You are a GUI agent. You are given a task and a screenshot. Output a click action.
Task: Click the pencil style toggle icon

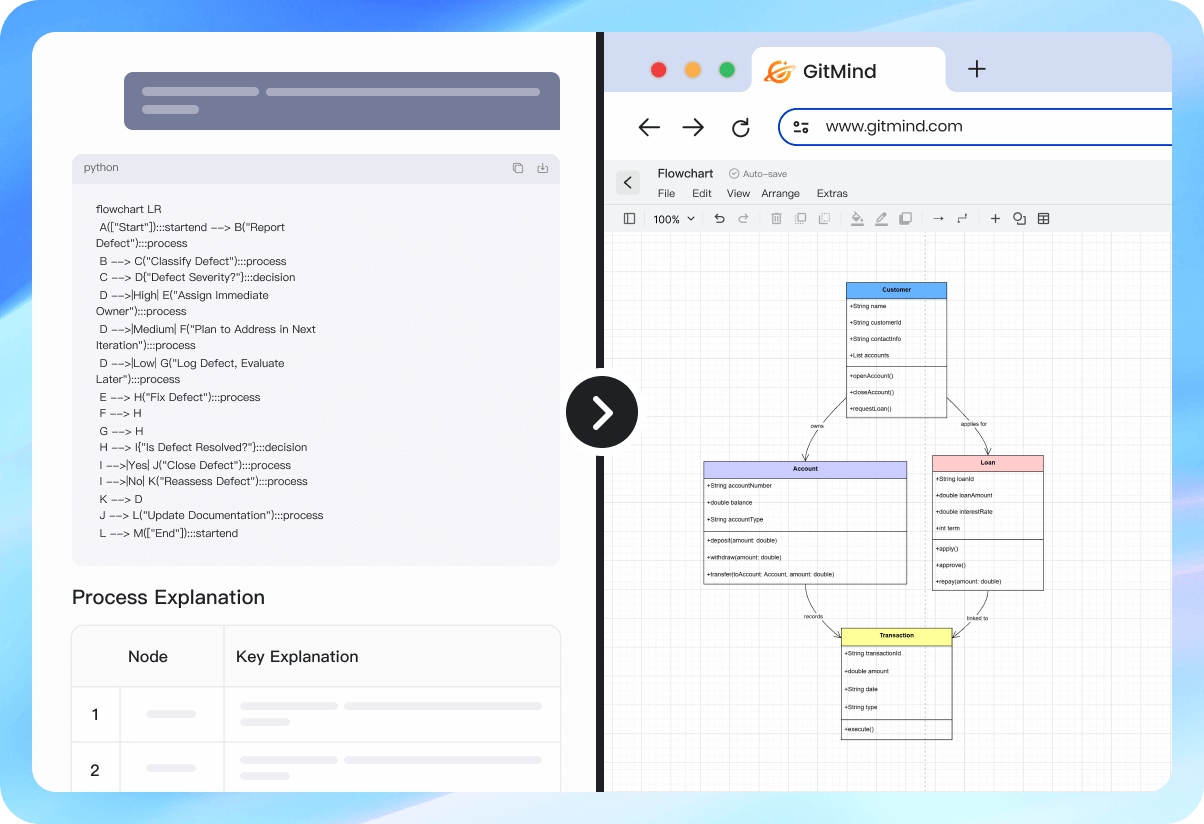click(881, 218)
